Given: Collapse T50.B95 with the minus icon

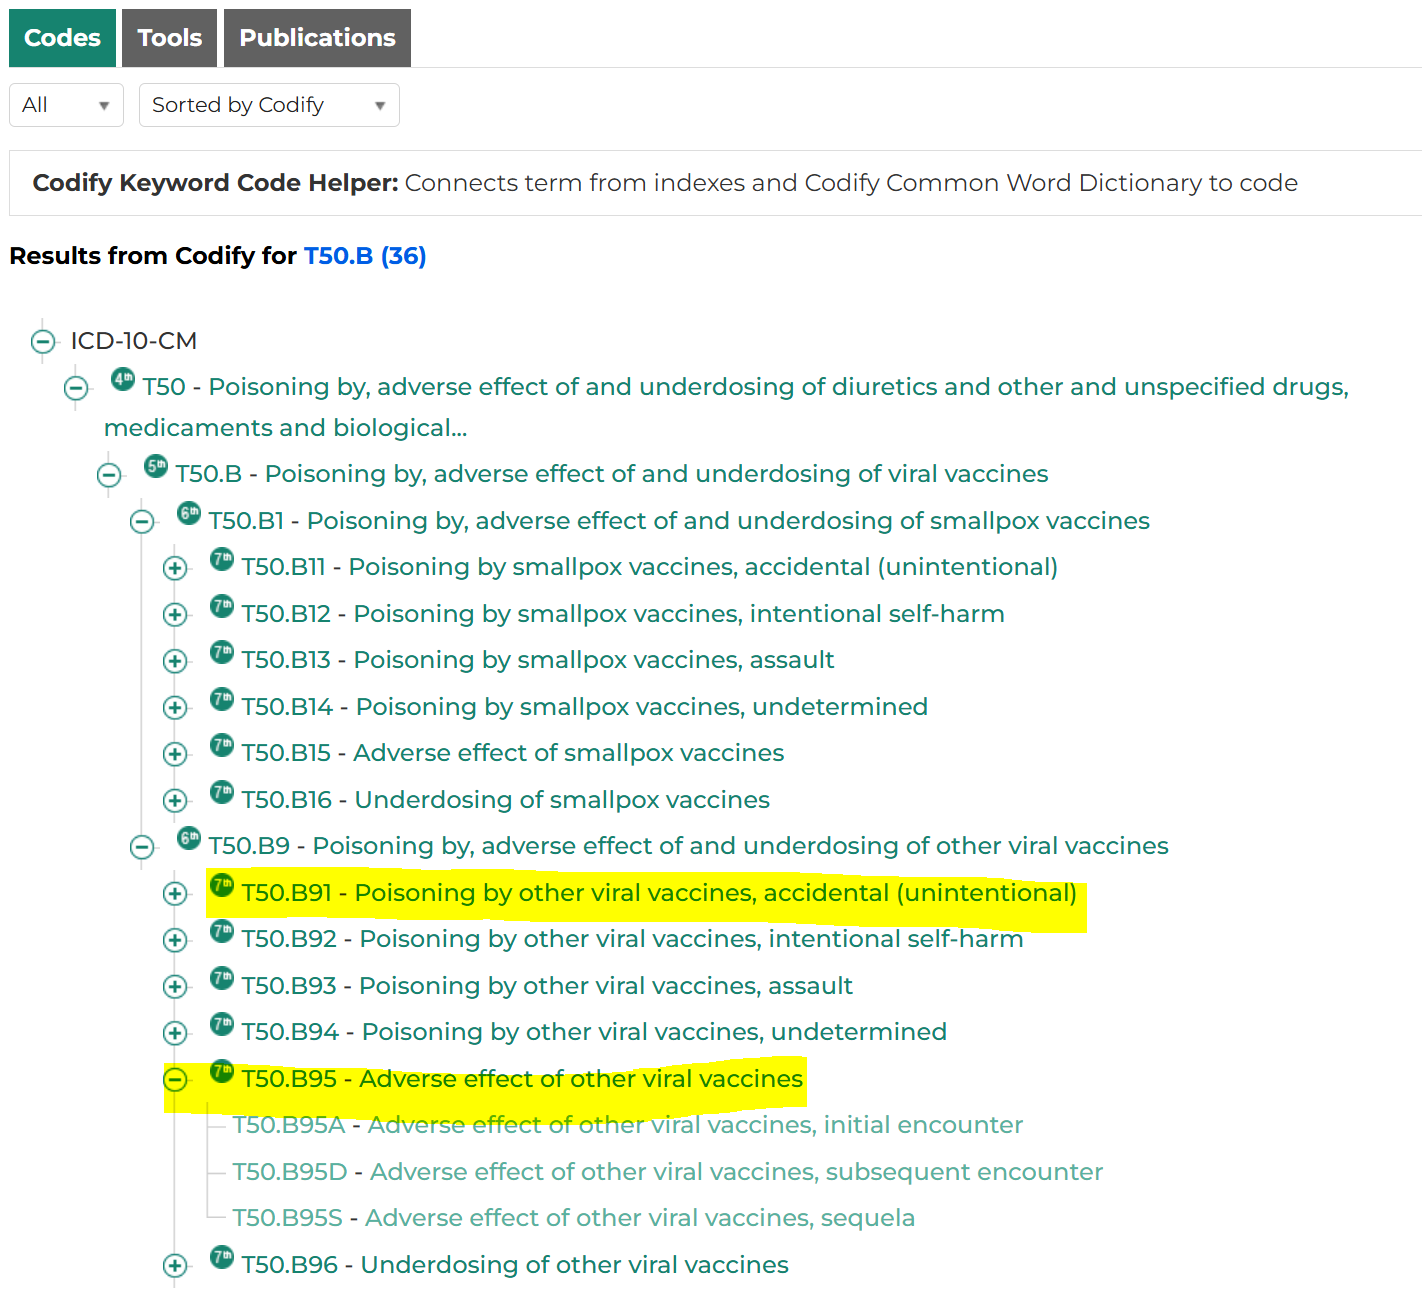Looking at the screenshot, I should pos(175,1079).
